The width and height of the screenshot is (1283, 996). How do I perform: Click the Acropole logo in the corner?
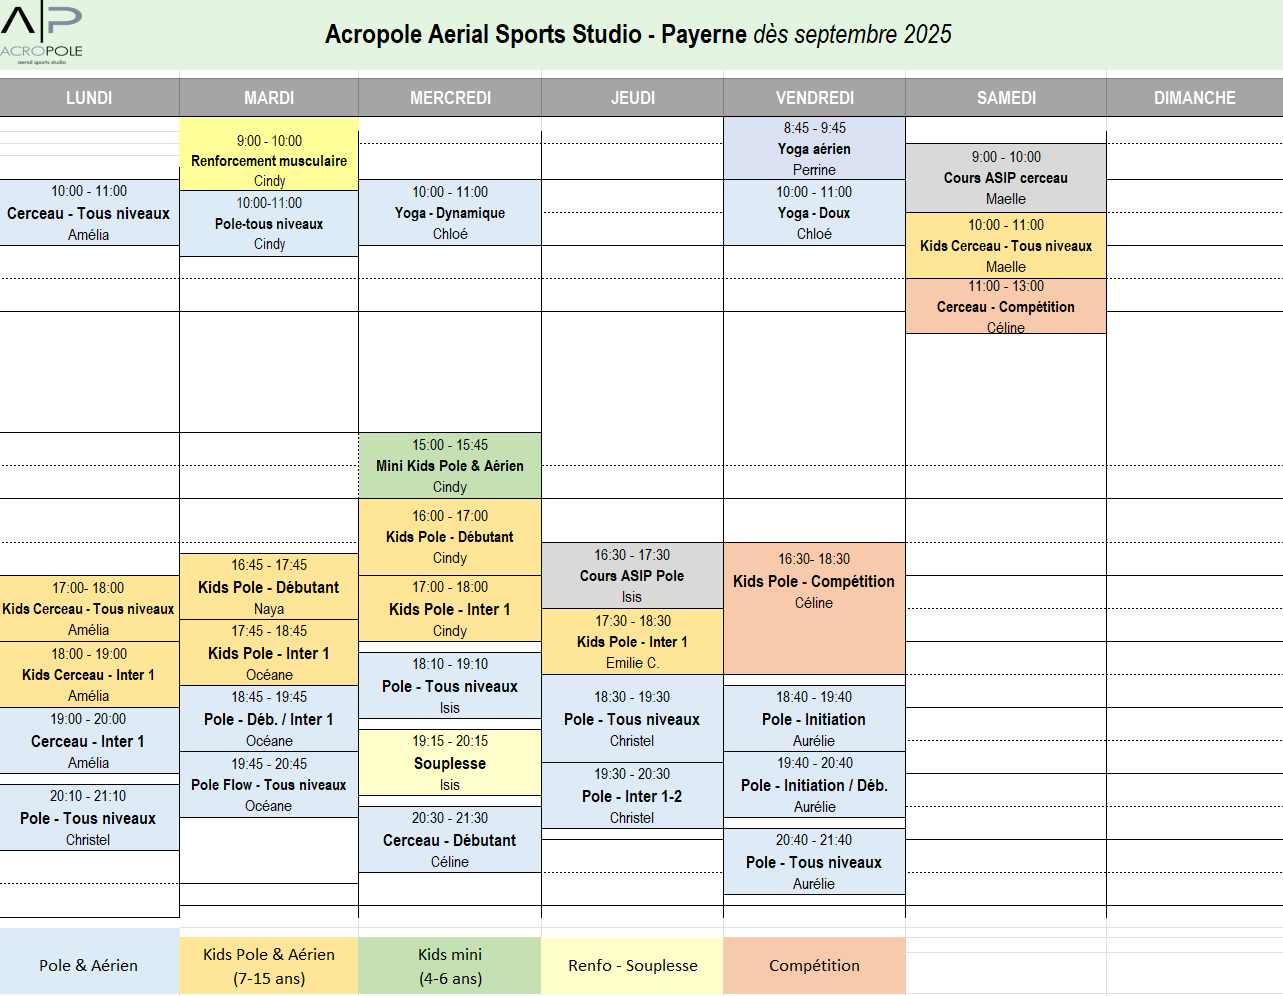coord(41,34)
